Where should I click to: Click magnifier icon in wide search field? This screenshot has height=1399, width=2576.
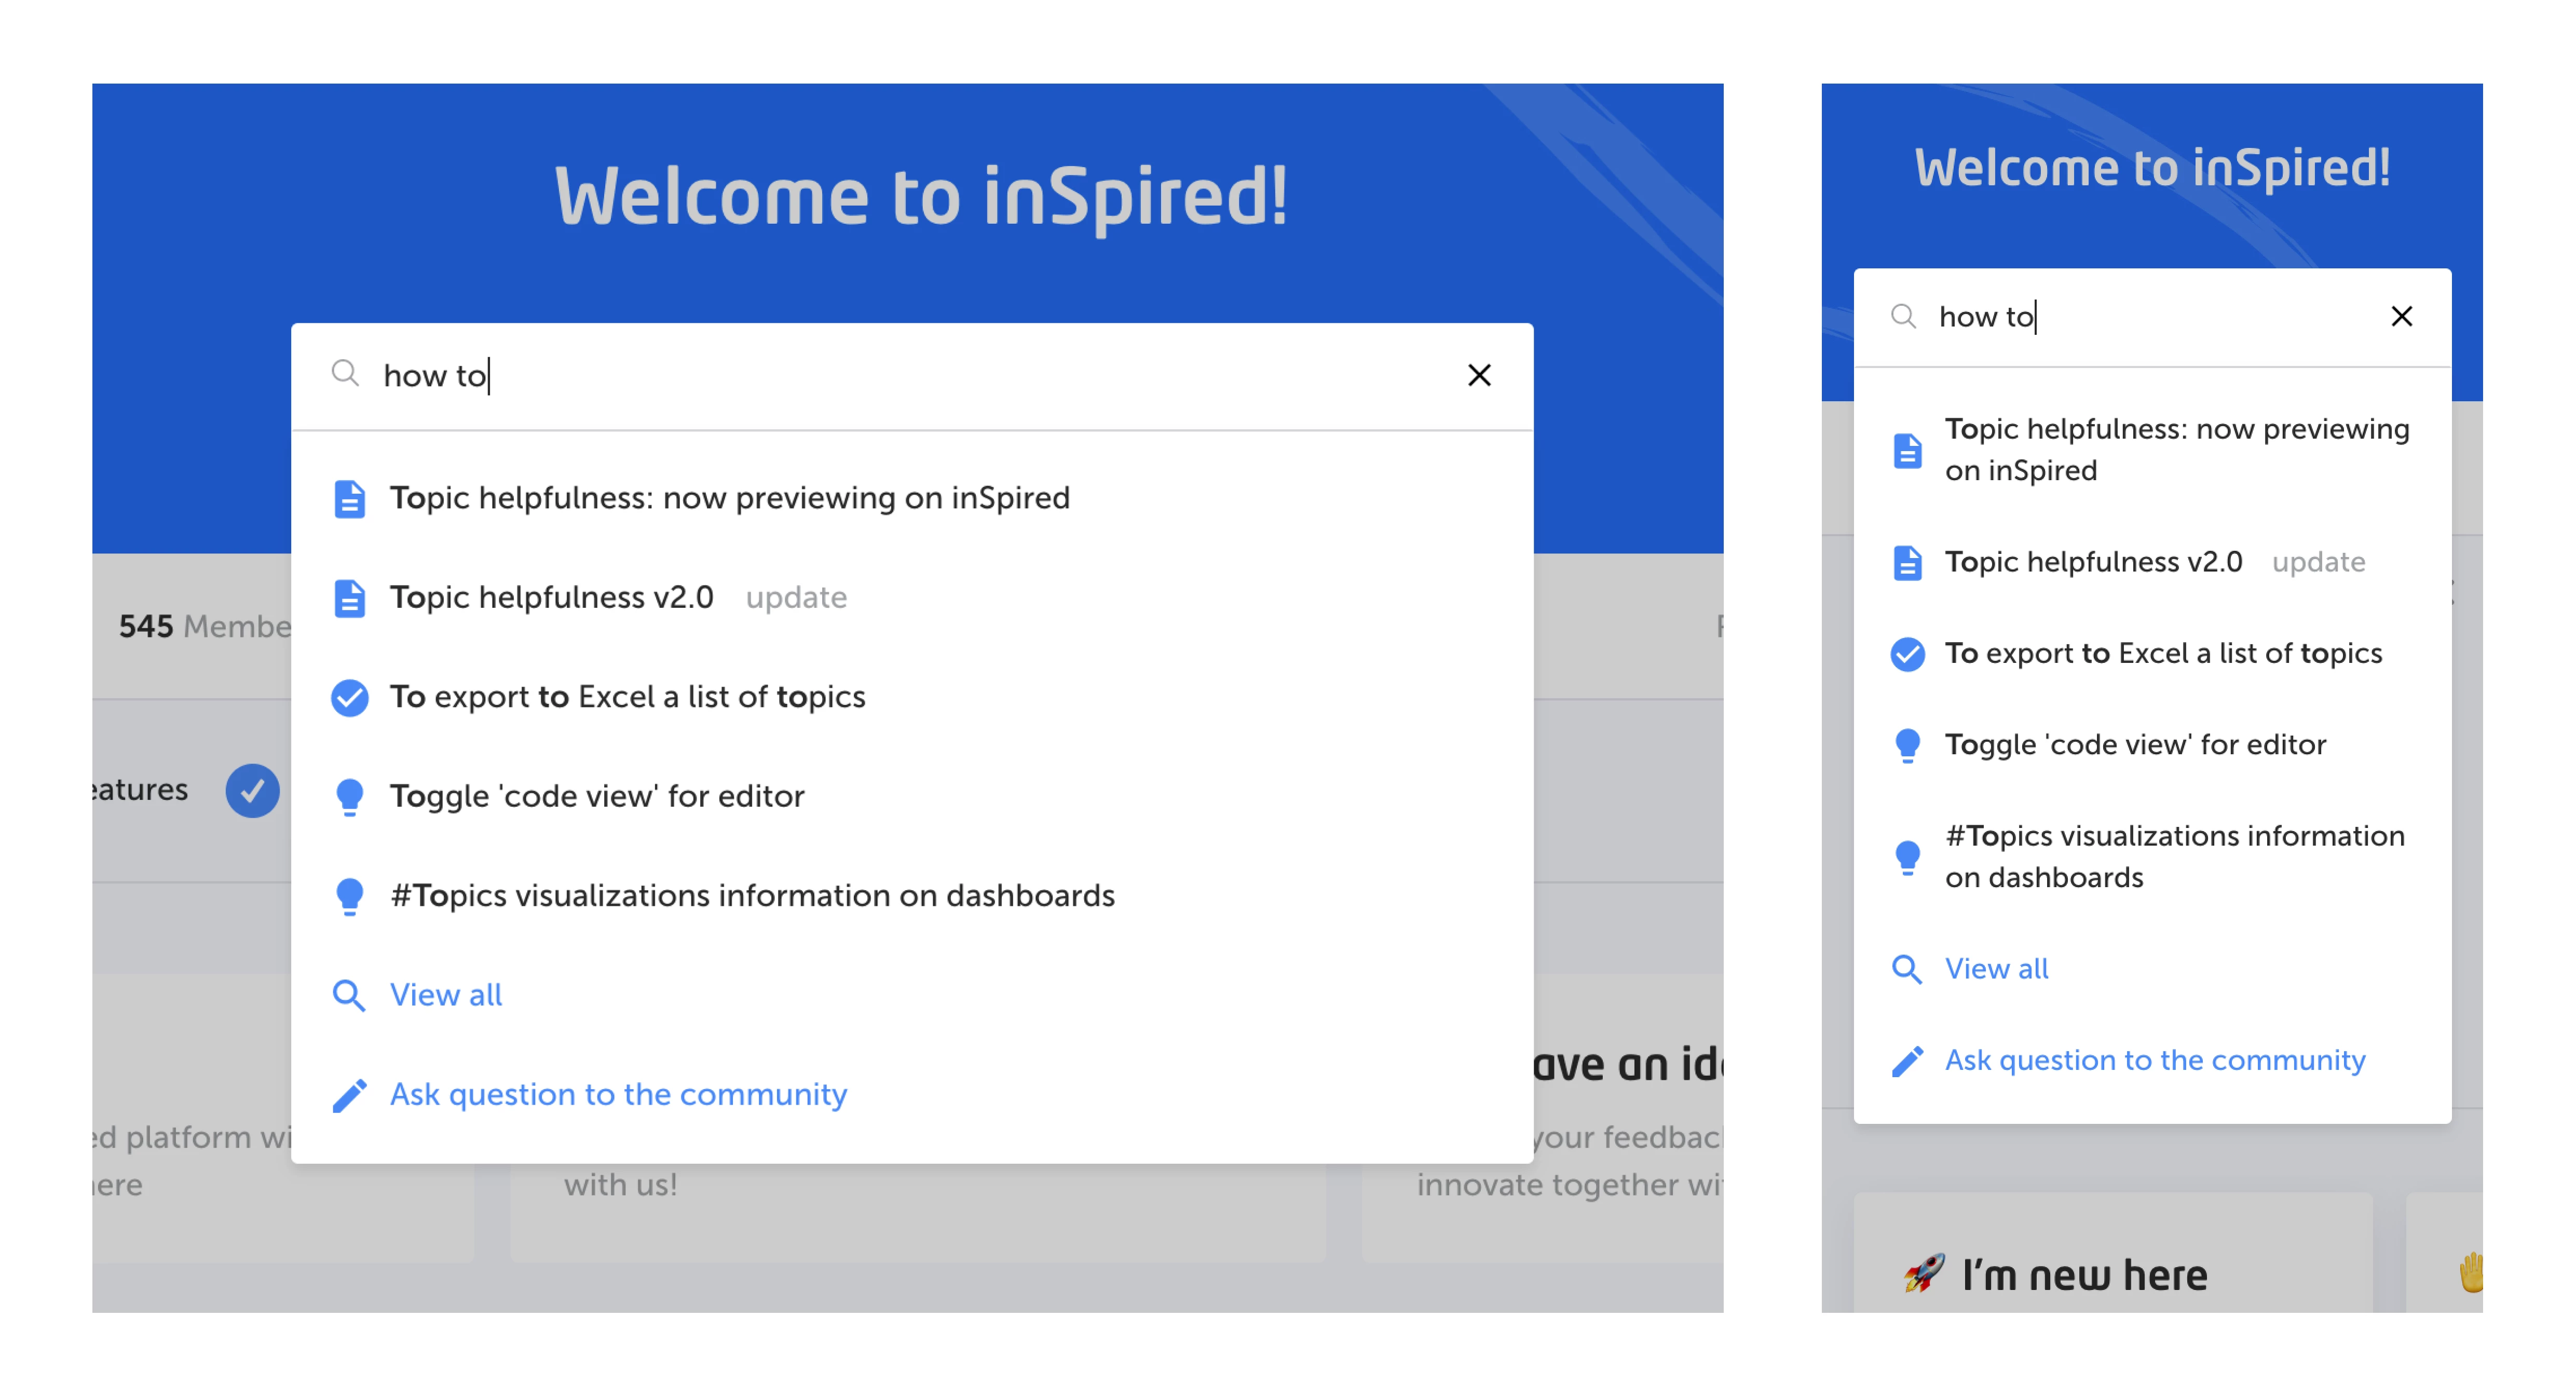point(345,374)
